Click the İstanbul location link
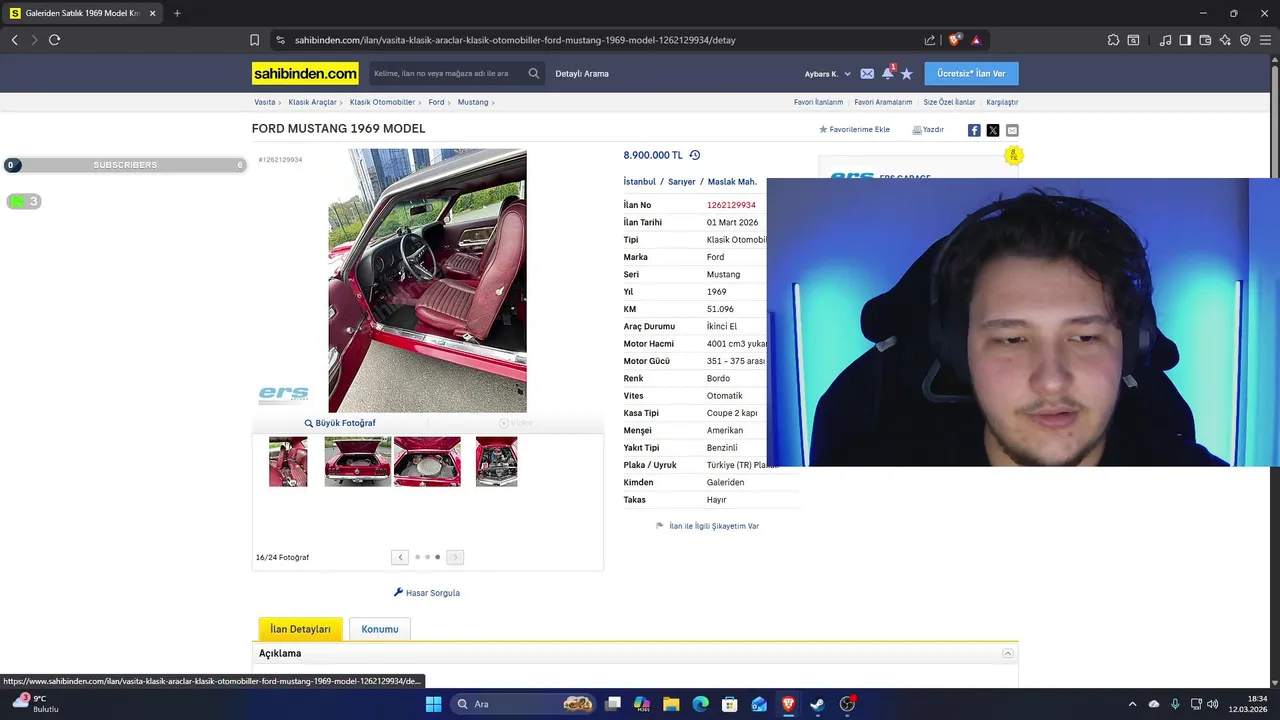The width and height of the screenshot is (1280, 720). point(639,182)
